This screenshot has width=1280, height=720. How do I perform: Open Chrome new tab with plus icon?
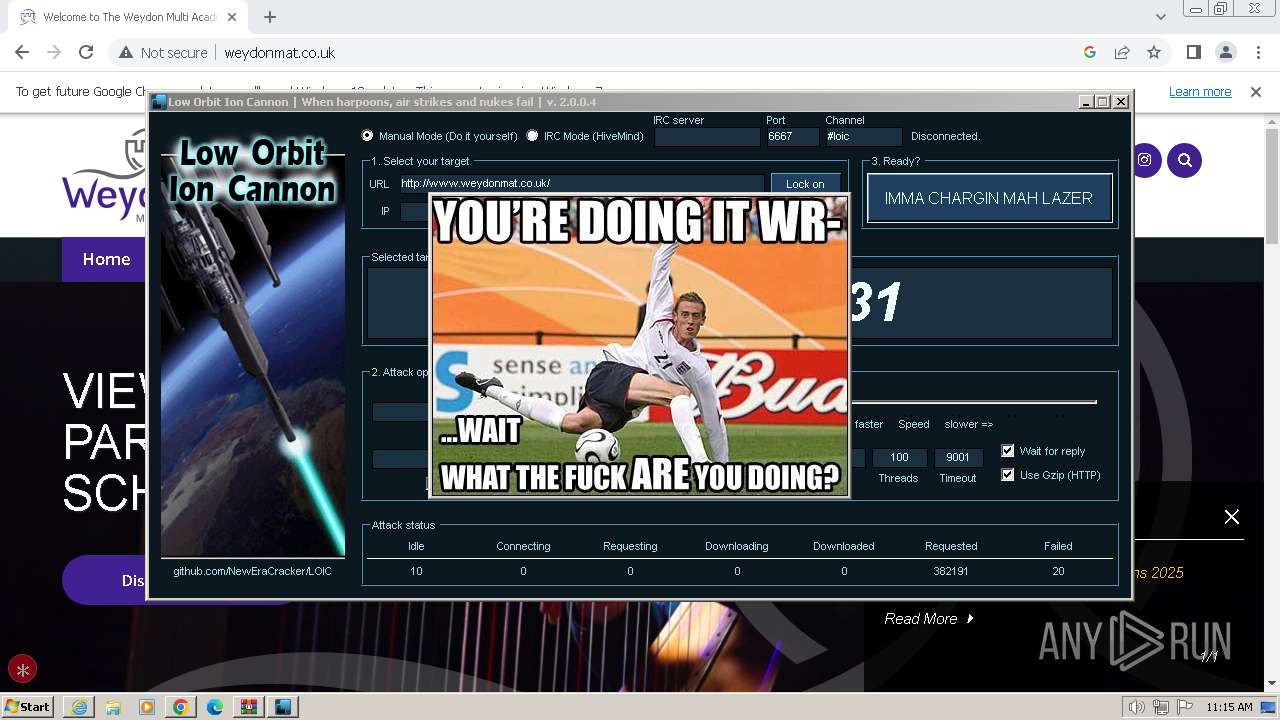270,17
